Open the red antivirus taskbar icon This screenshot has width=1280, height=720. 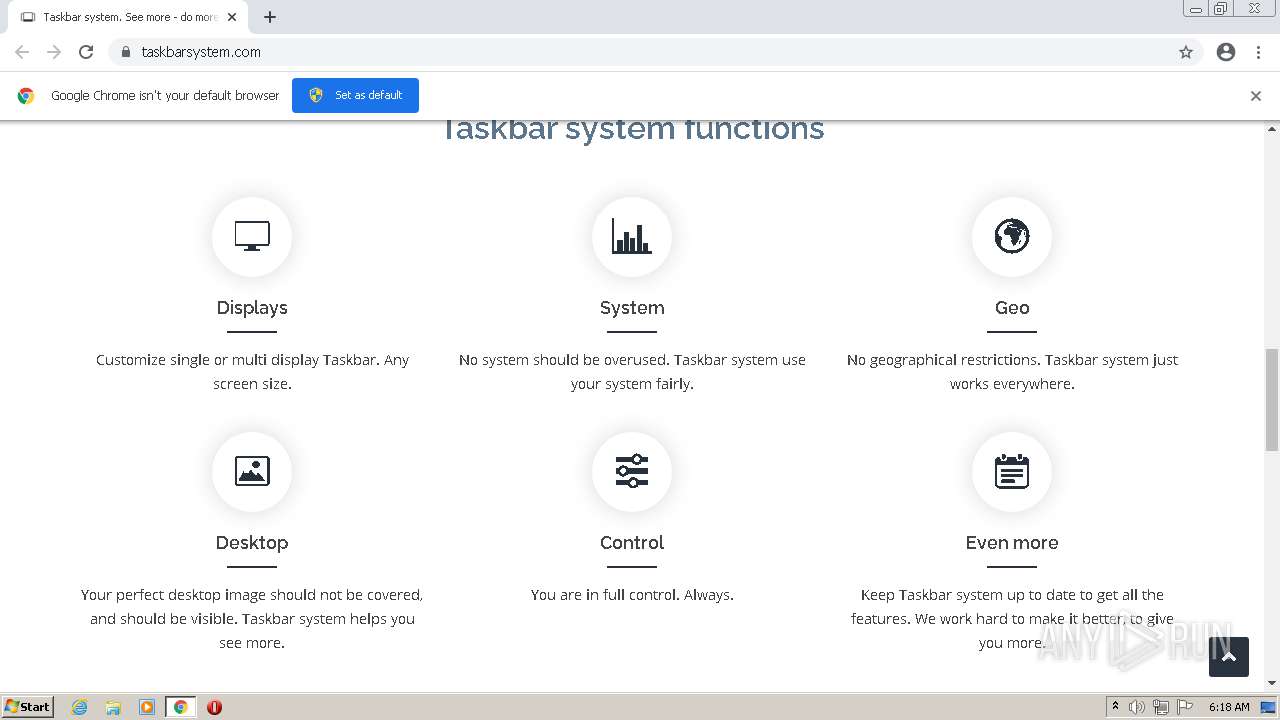click(x=214, y=707)
